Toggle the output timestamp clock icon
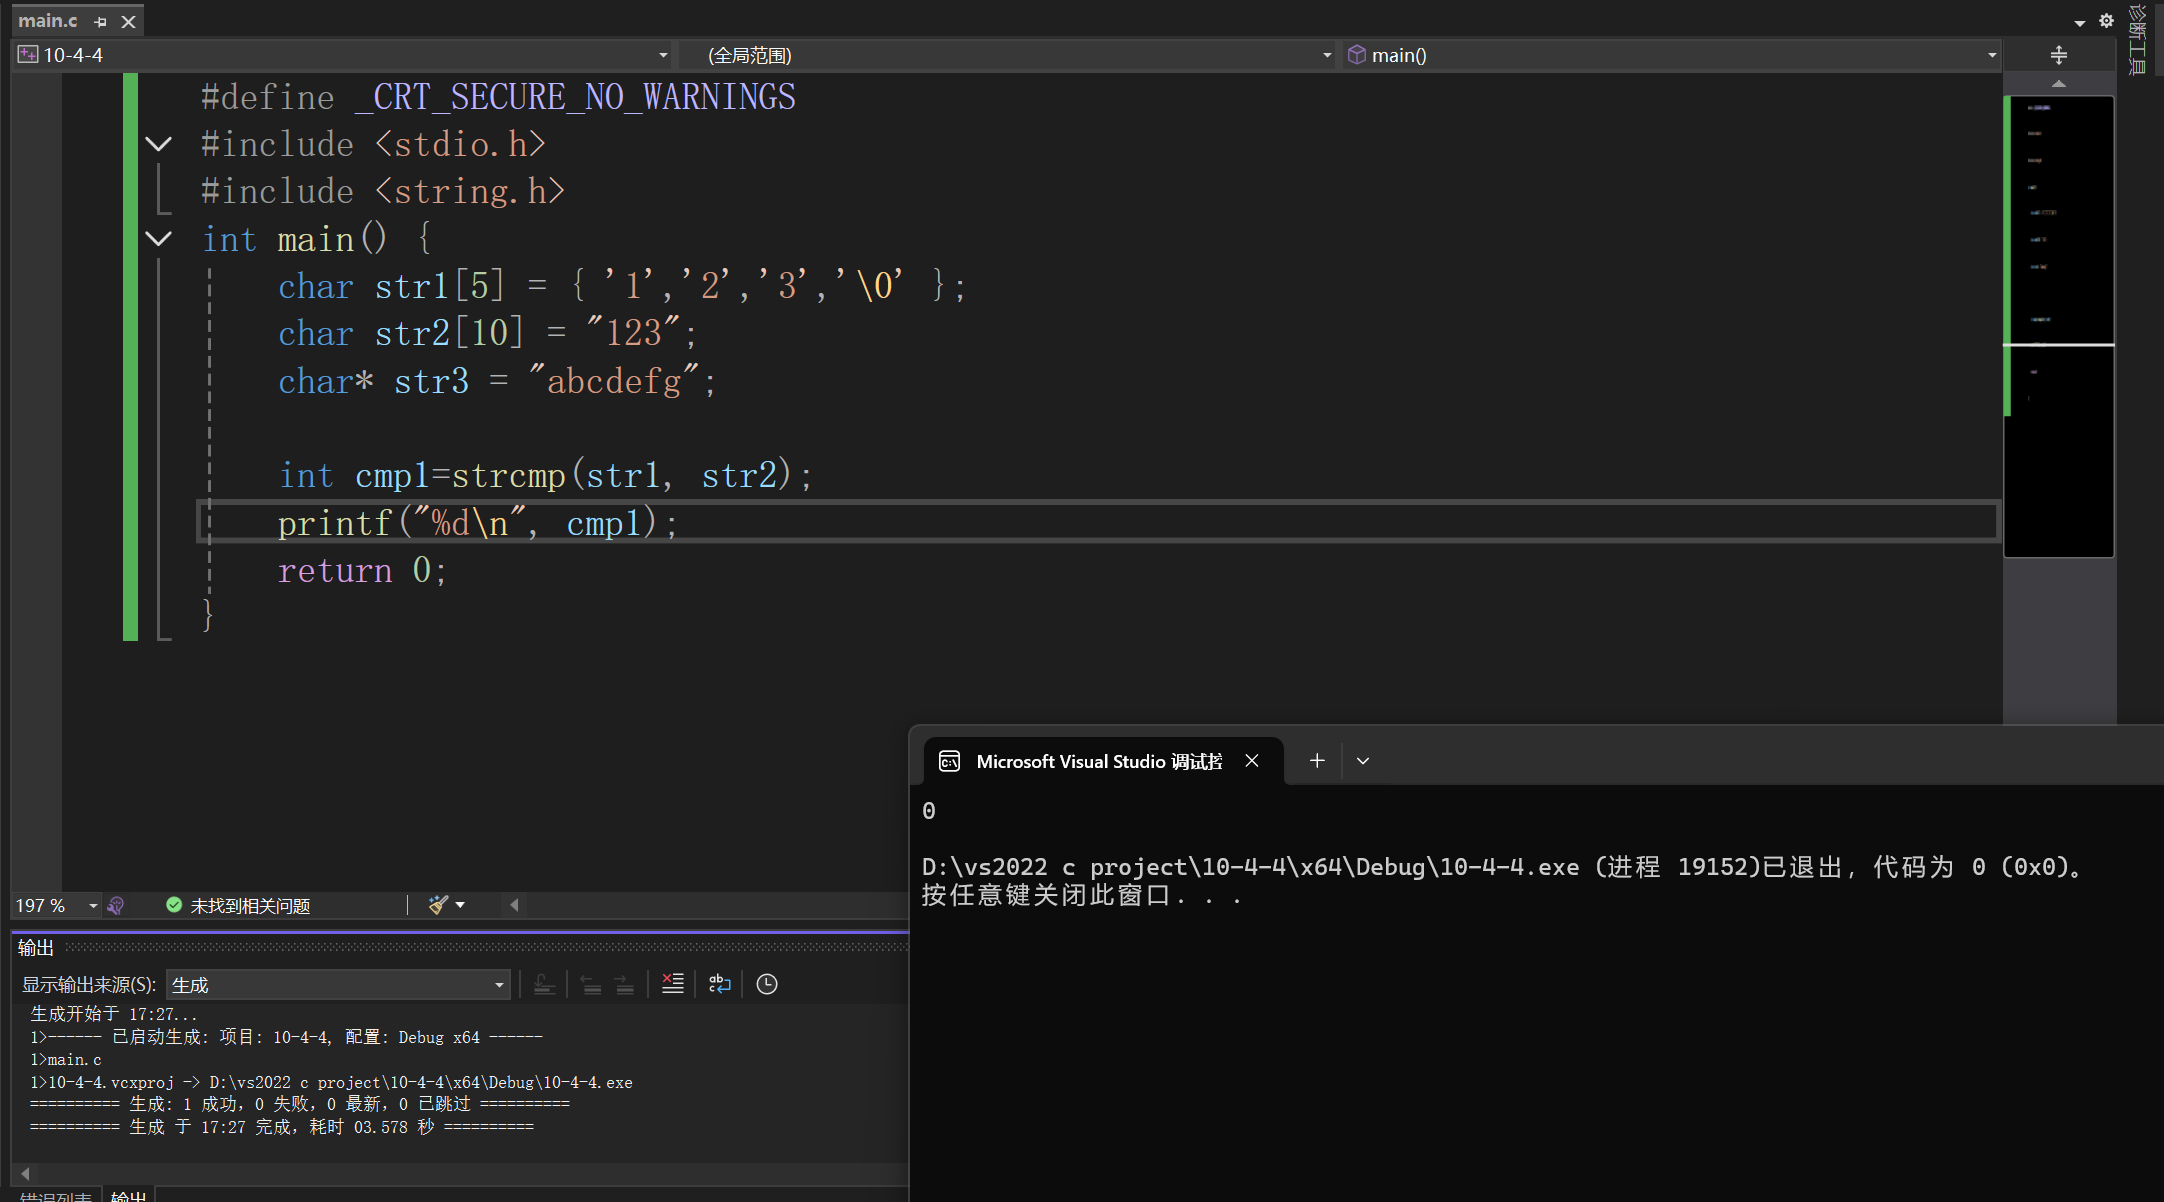2164x1202 pixels. tap(767, 984)
